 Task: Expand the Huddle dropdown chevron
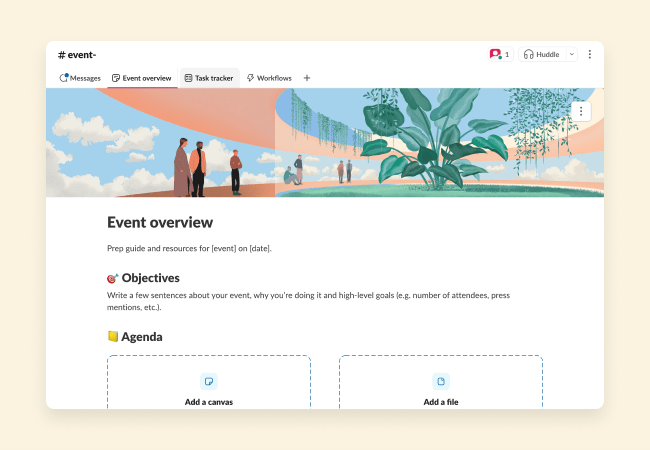coord(572,54)
